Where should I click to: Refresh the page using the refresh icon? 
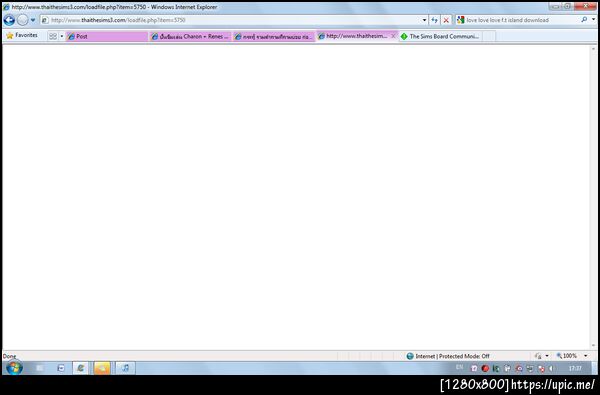[434, 20]
